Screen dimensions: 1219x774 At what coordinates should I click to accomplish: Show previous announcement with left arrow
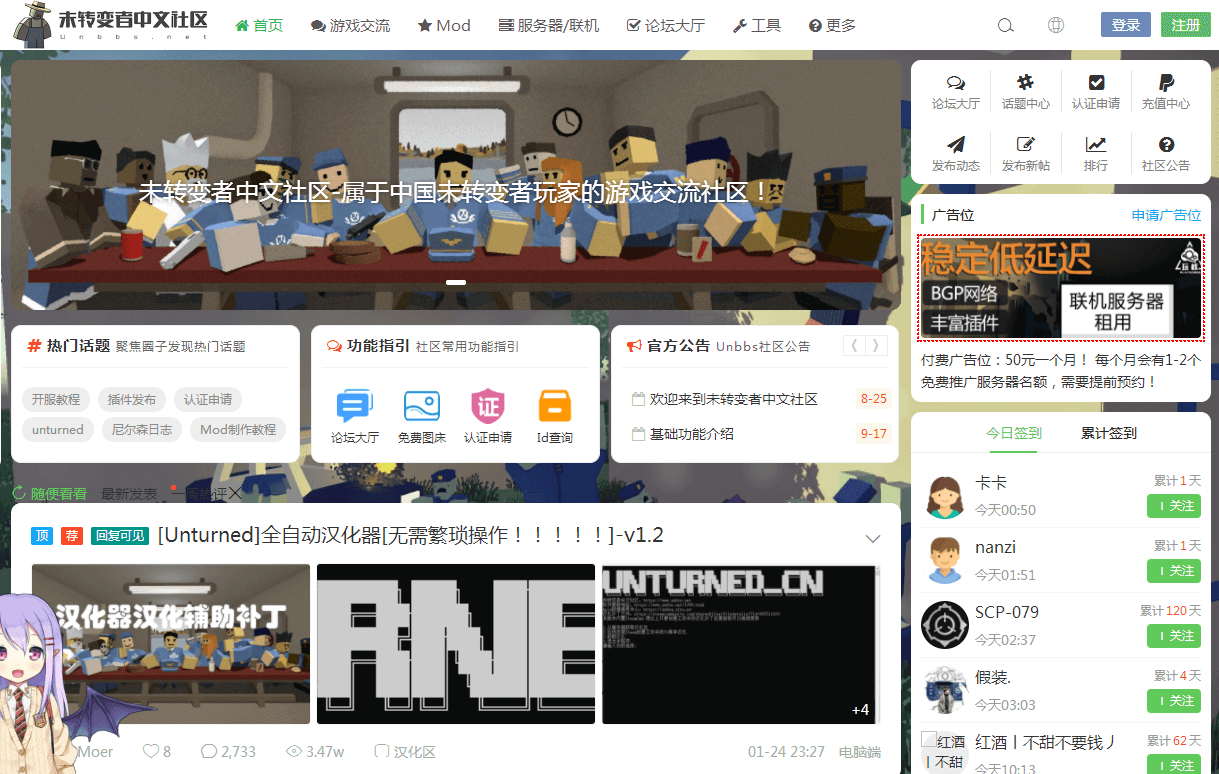coord(855,345)
